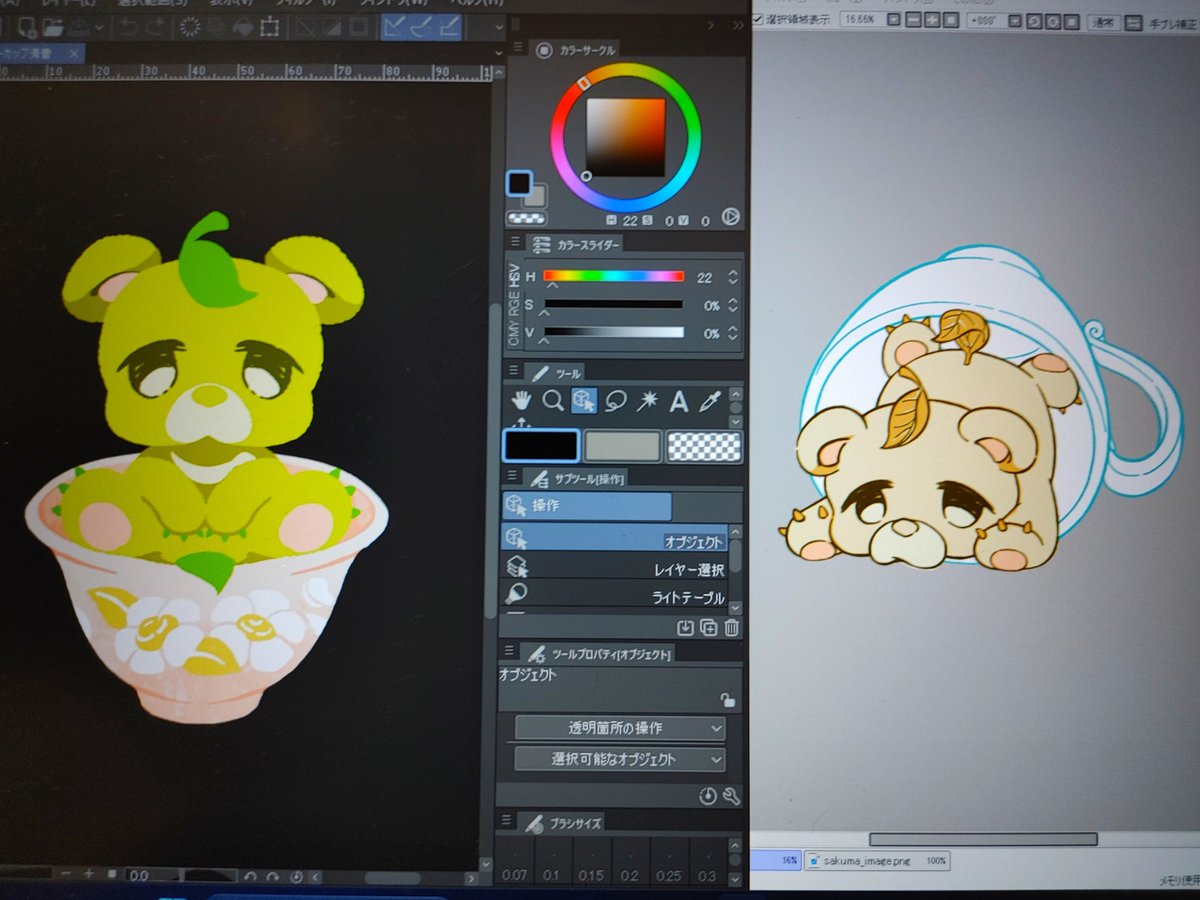Click the Fill bucket icon in toolbar
The width and height of the screenshot is (1200, 900).
pos(242,27)
